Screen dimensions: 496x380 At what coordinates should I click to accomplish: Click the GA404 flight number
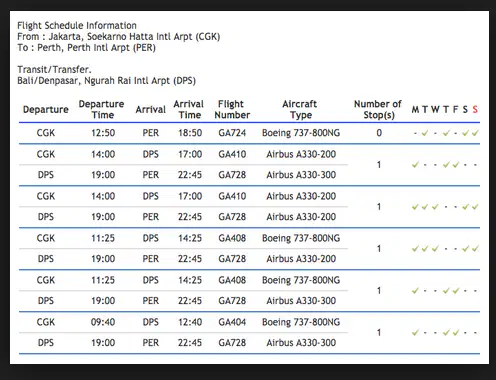232,322
